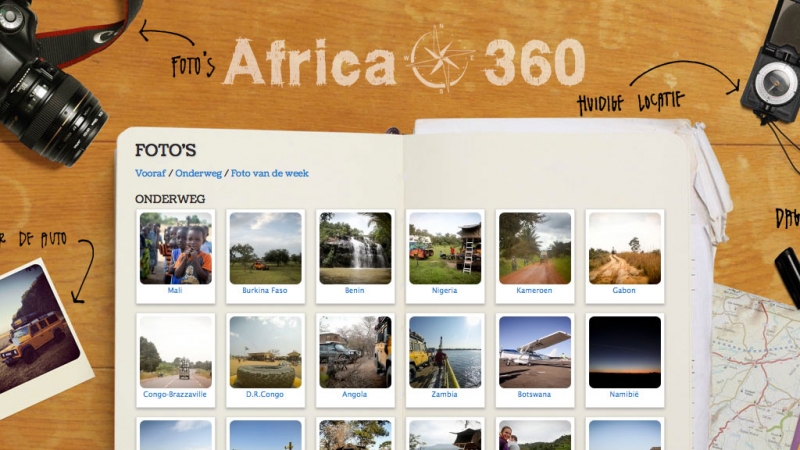The image size is (800, 450).
Task: Open the Onderweg photo section link
Action: (x=198, y=173)
